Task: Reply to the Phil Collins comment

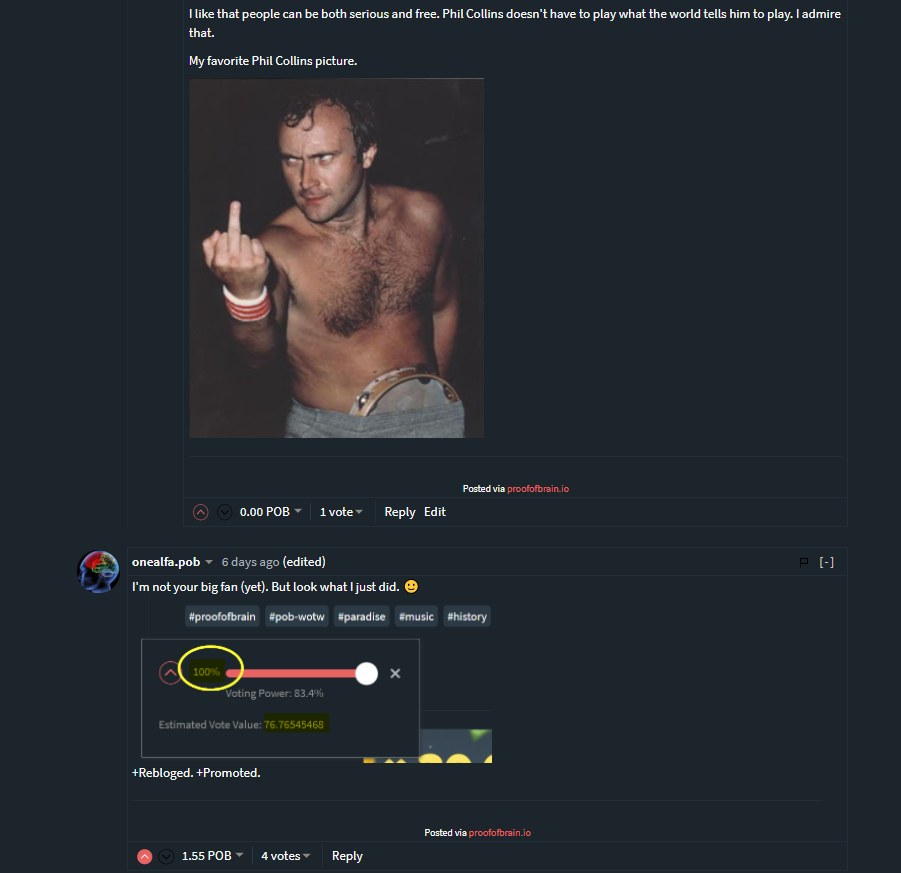Action: (399, 512)
